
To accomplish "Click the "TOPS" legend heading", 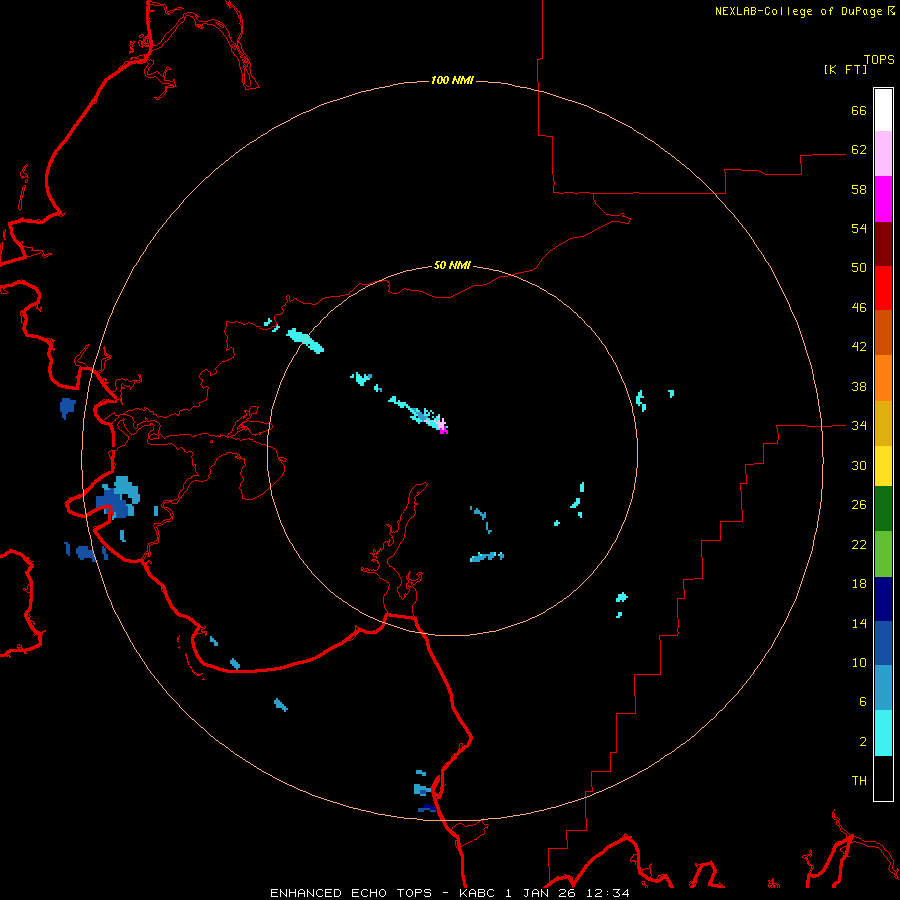I will [x=879, y=59].
